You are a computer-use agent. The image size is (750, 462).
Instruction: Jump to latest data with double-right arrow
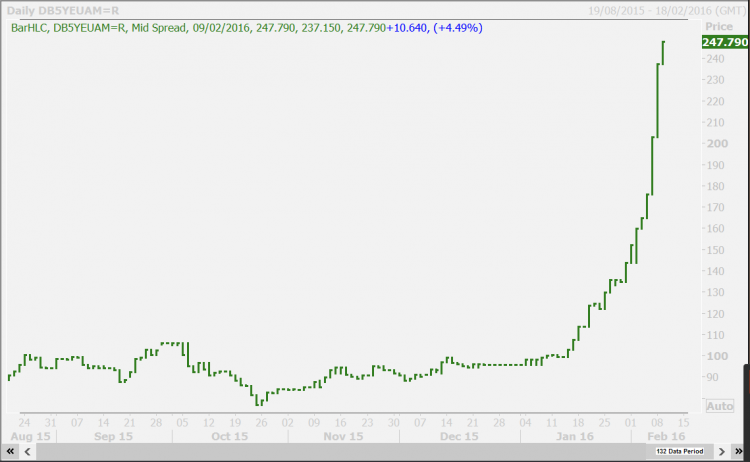739,454
